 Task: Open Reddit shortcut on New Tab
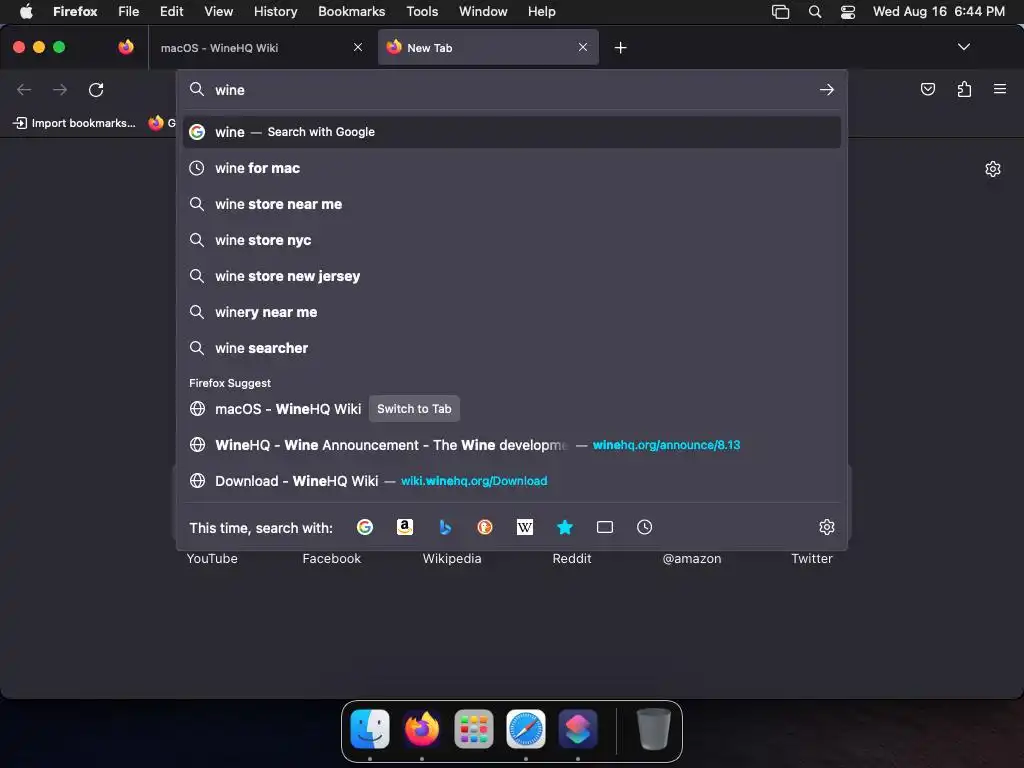[572, 558]
